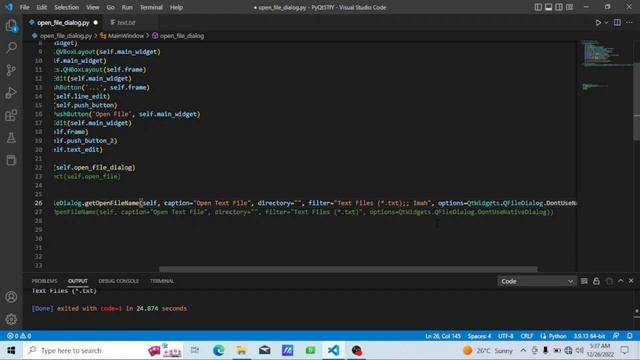Switch to open_file_dialog.py editor tab

[63, 22]
